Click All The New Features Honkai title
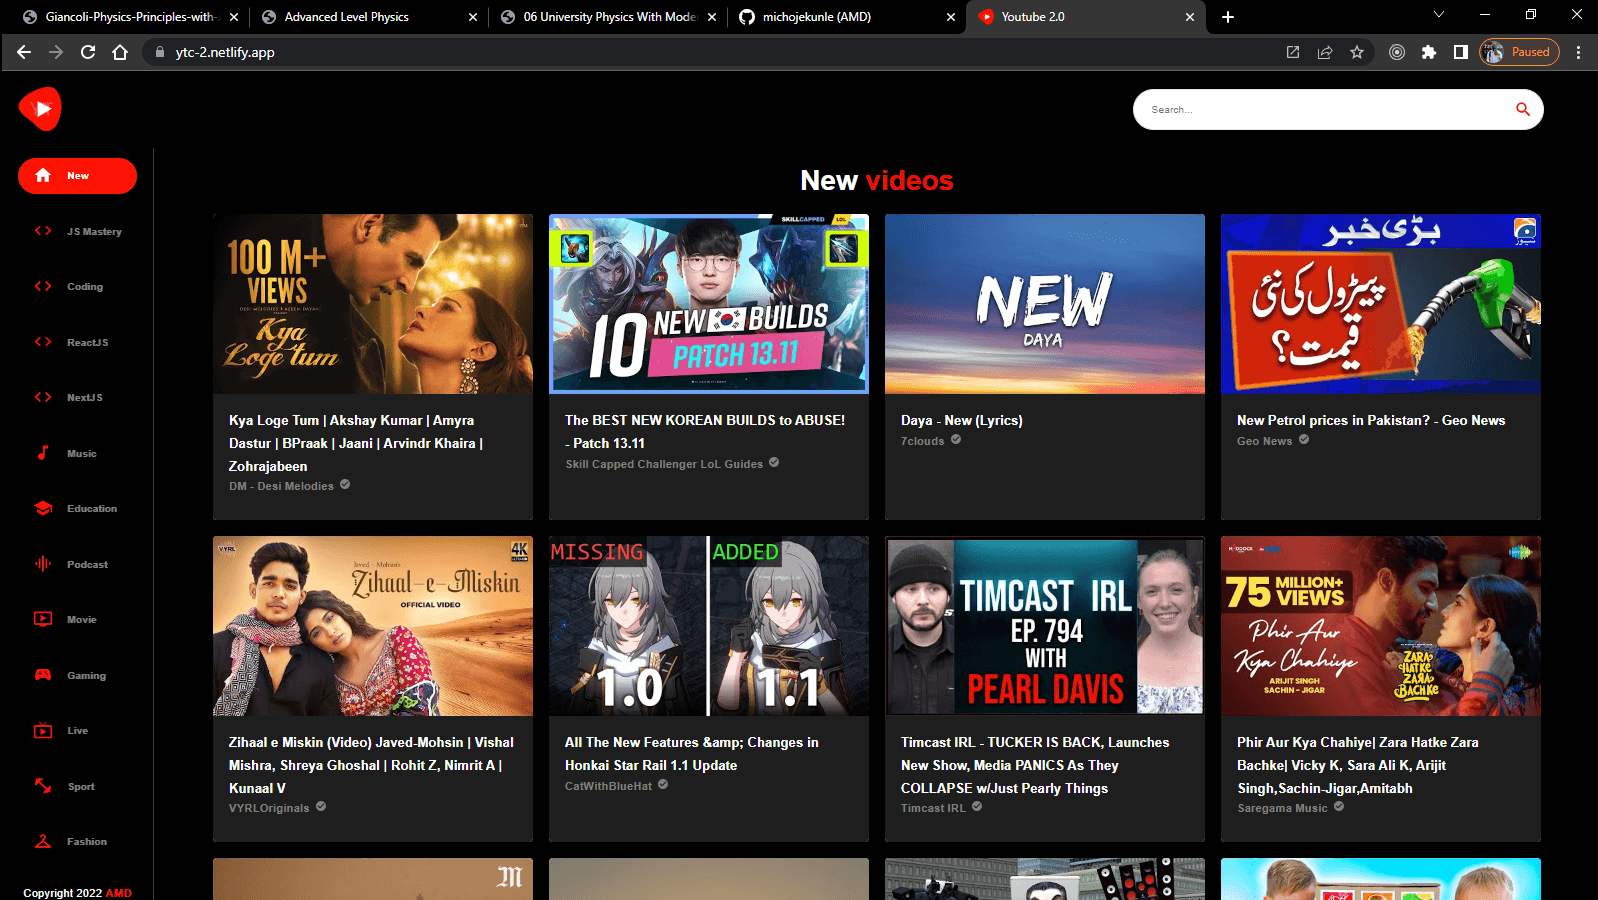Viewport: 1598px width, 900px height. [x=691, y=754]
